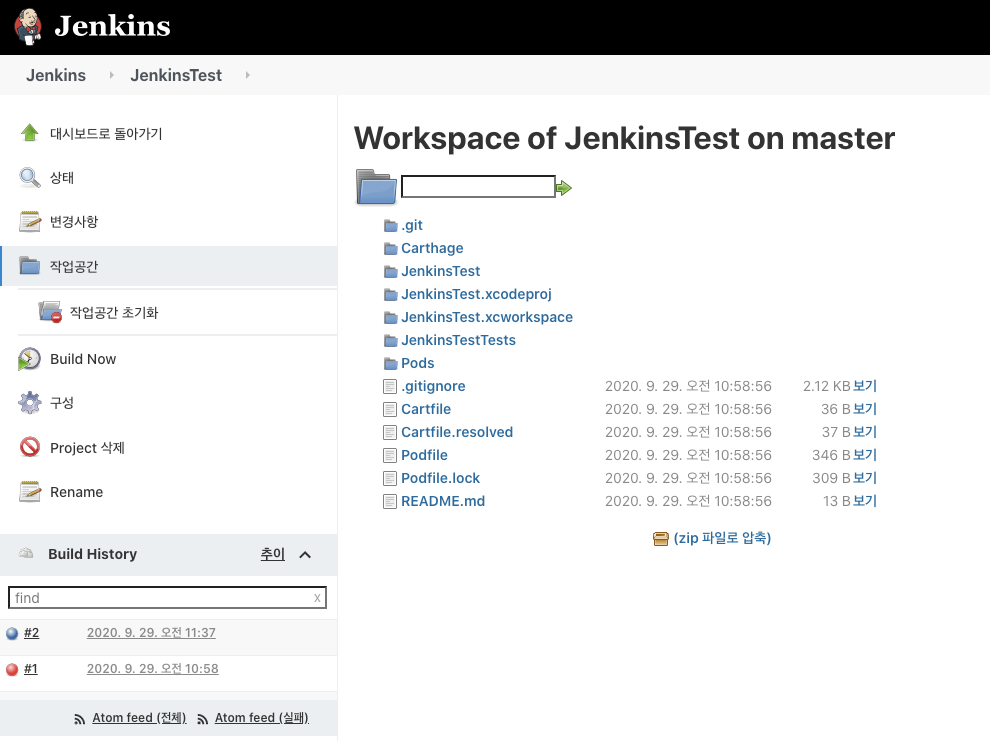
Task: Open the 구성 configuration menu item
Action: [x=62, y=403]
